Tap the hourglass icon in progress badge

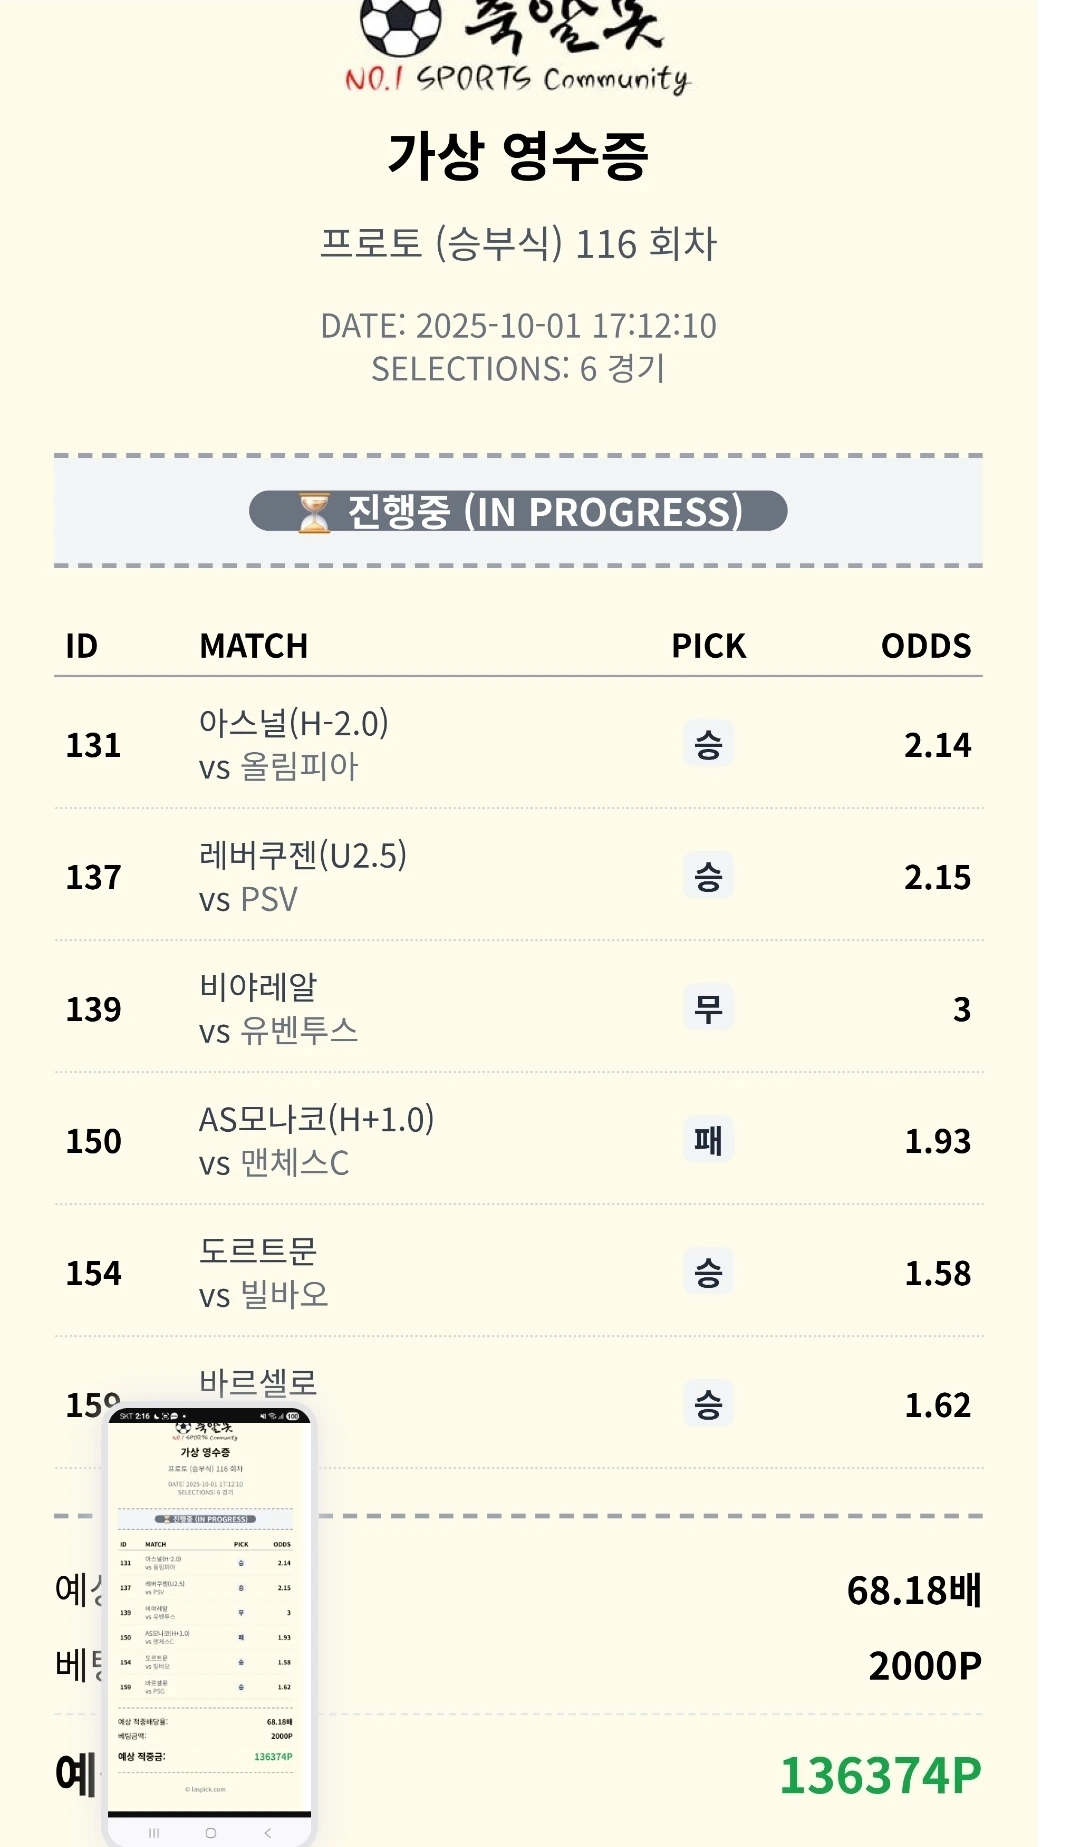coord(314,512)
